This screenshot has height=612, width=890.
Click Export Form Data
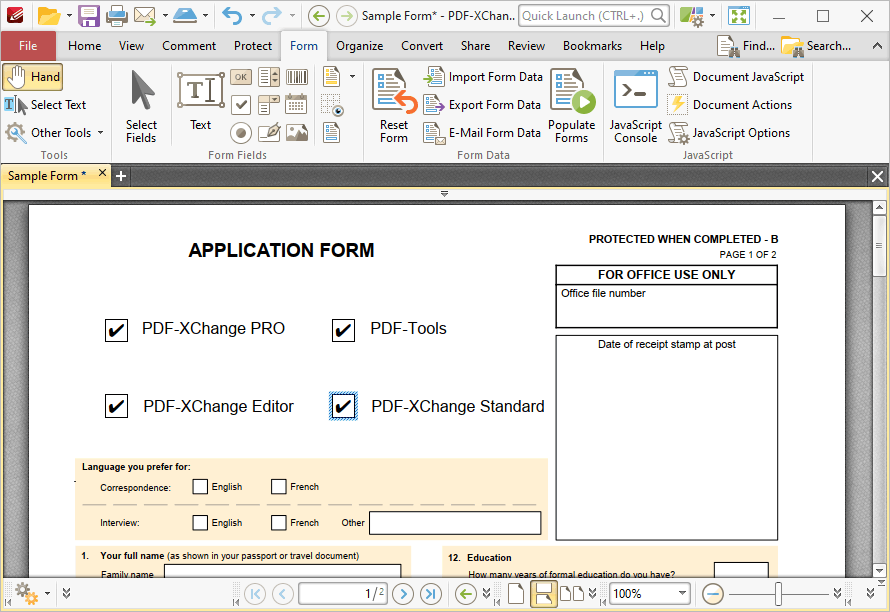click(482, 105)
